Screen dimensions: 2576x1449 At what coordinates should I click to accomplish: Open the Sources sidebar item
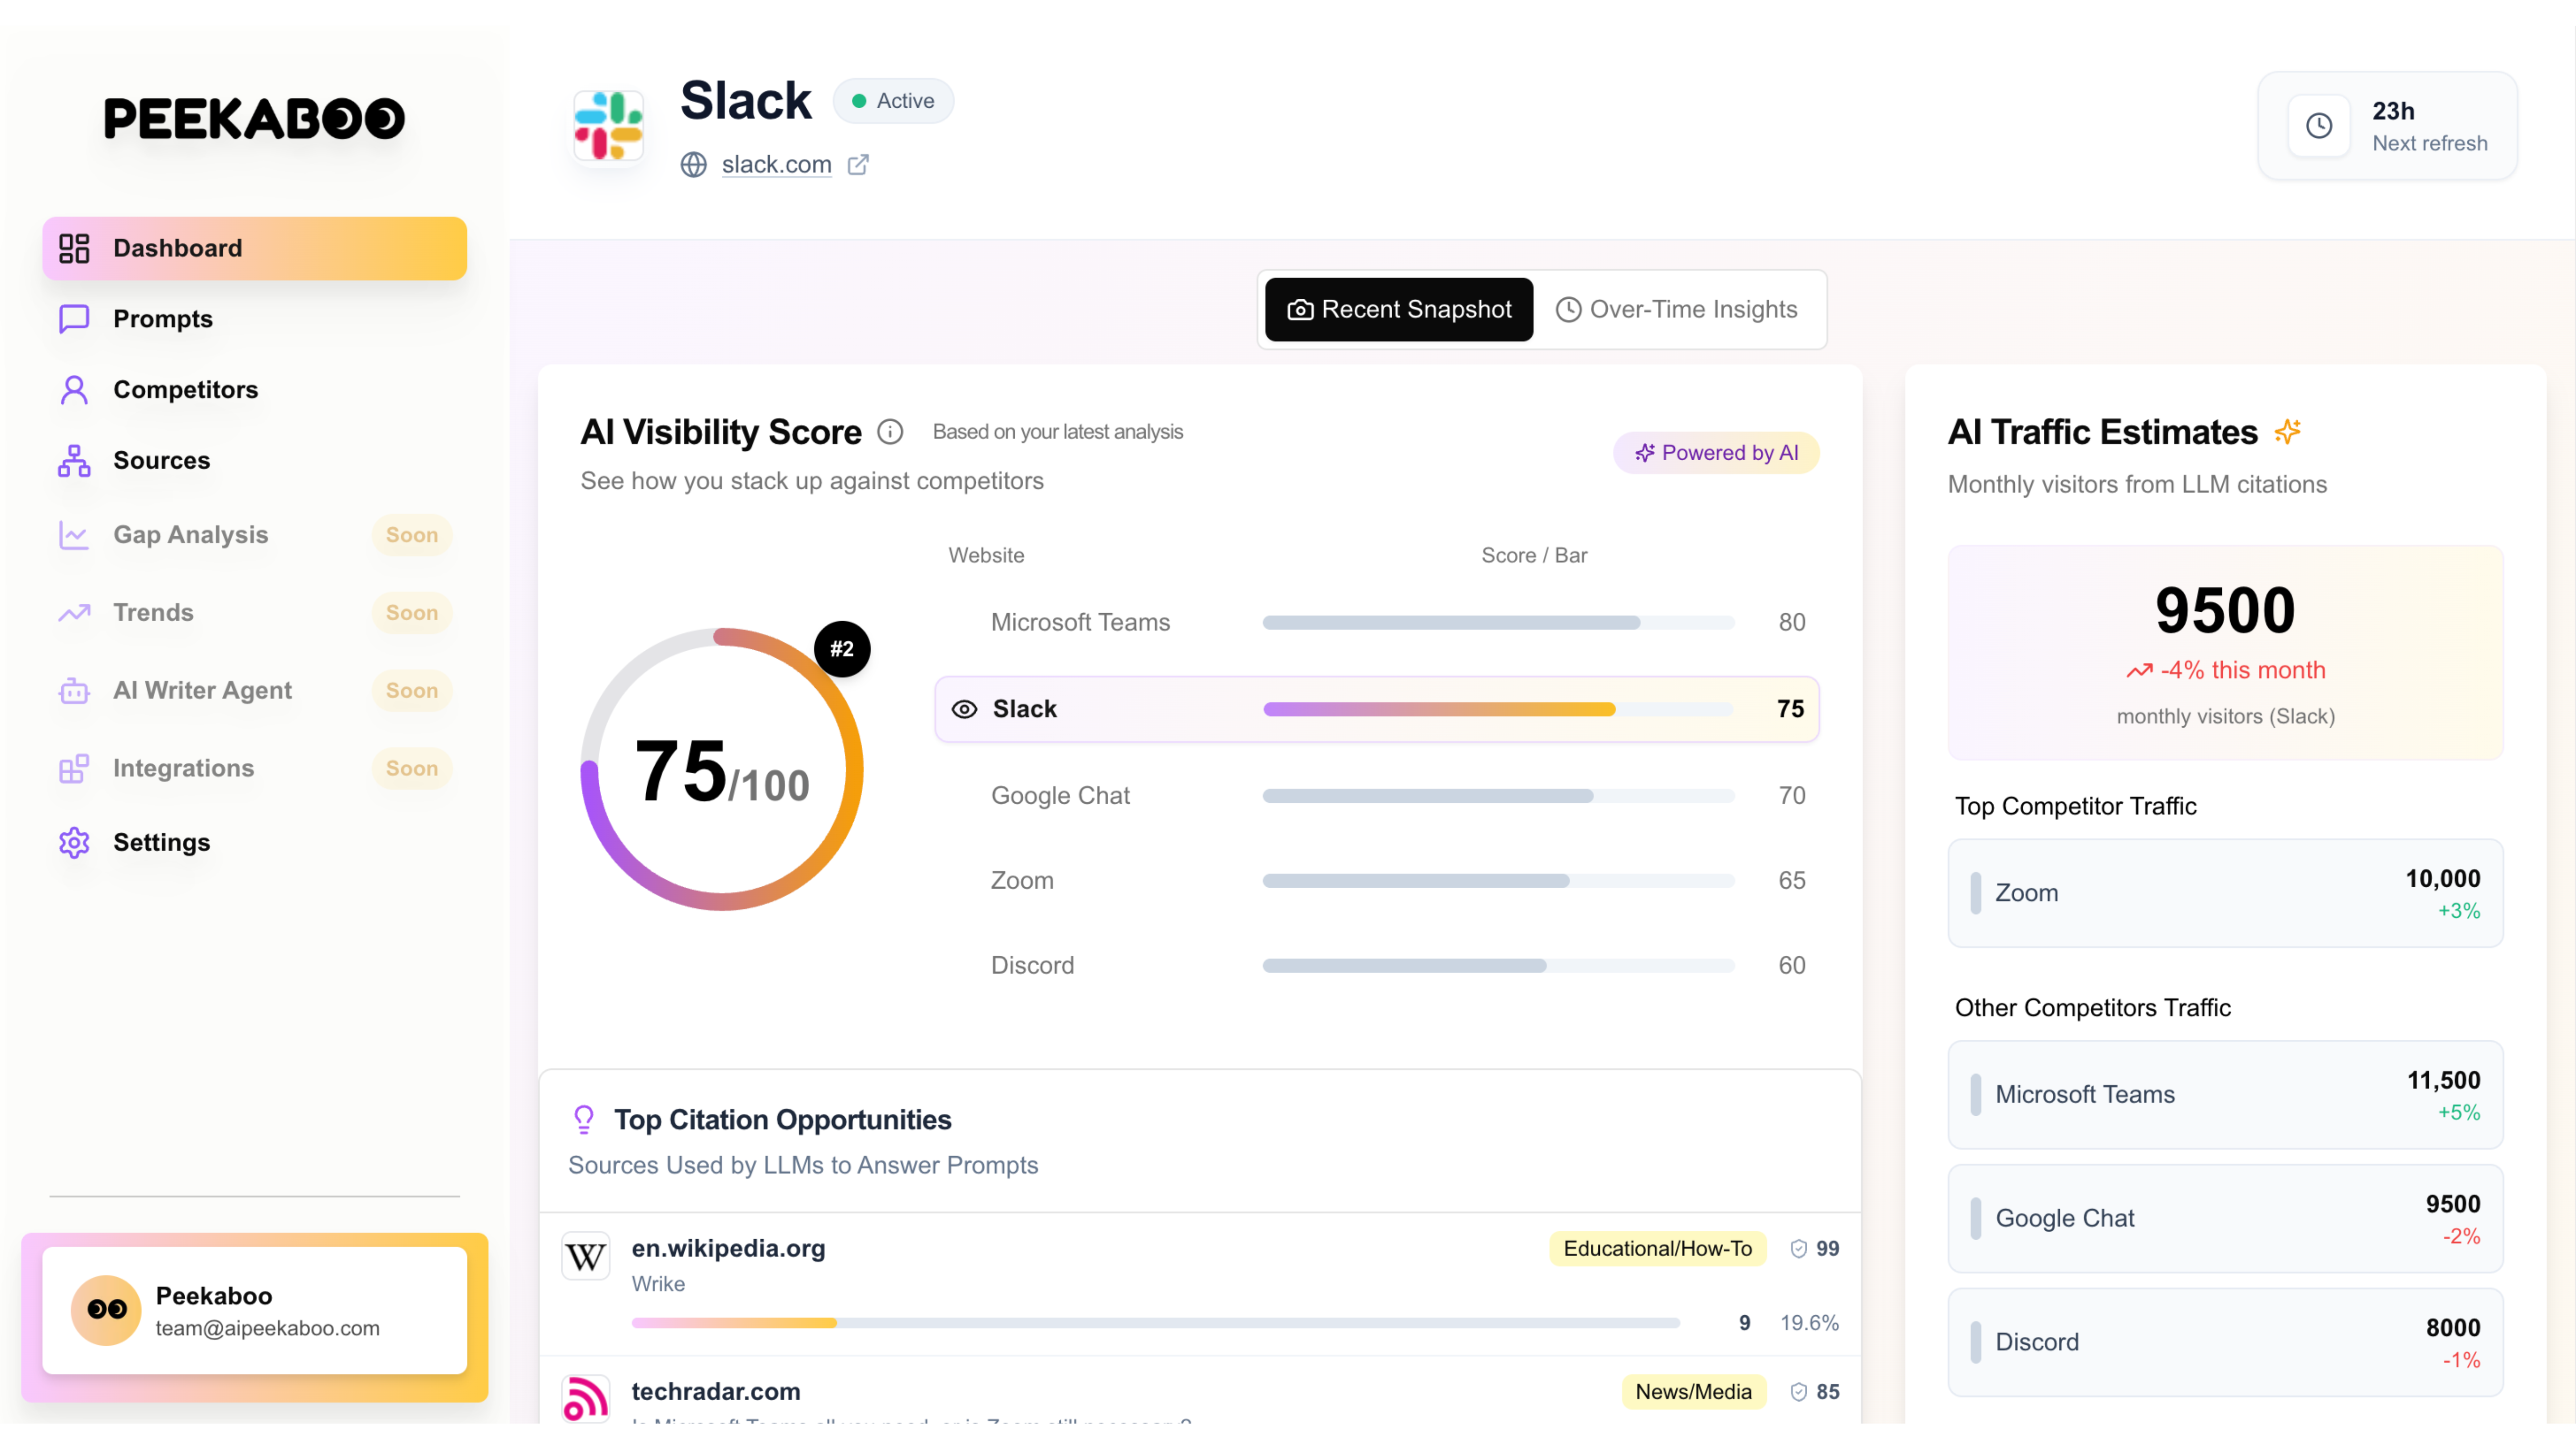[161, 461]
